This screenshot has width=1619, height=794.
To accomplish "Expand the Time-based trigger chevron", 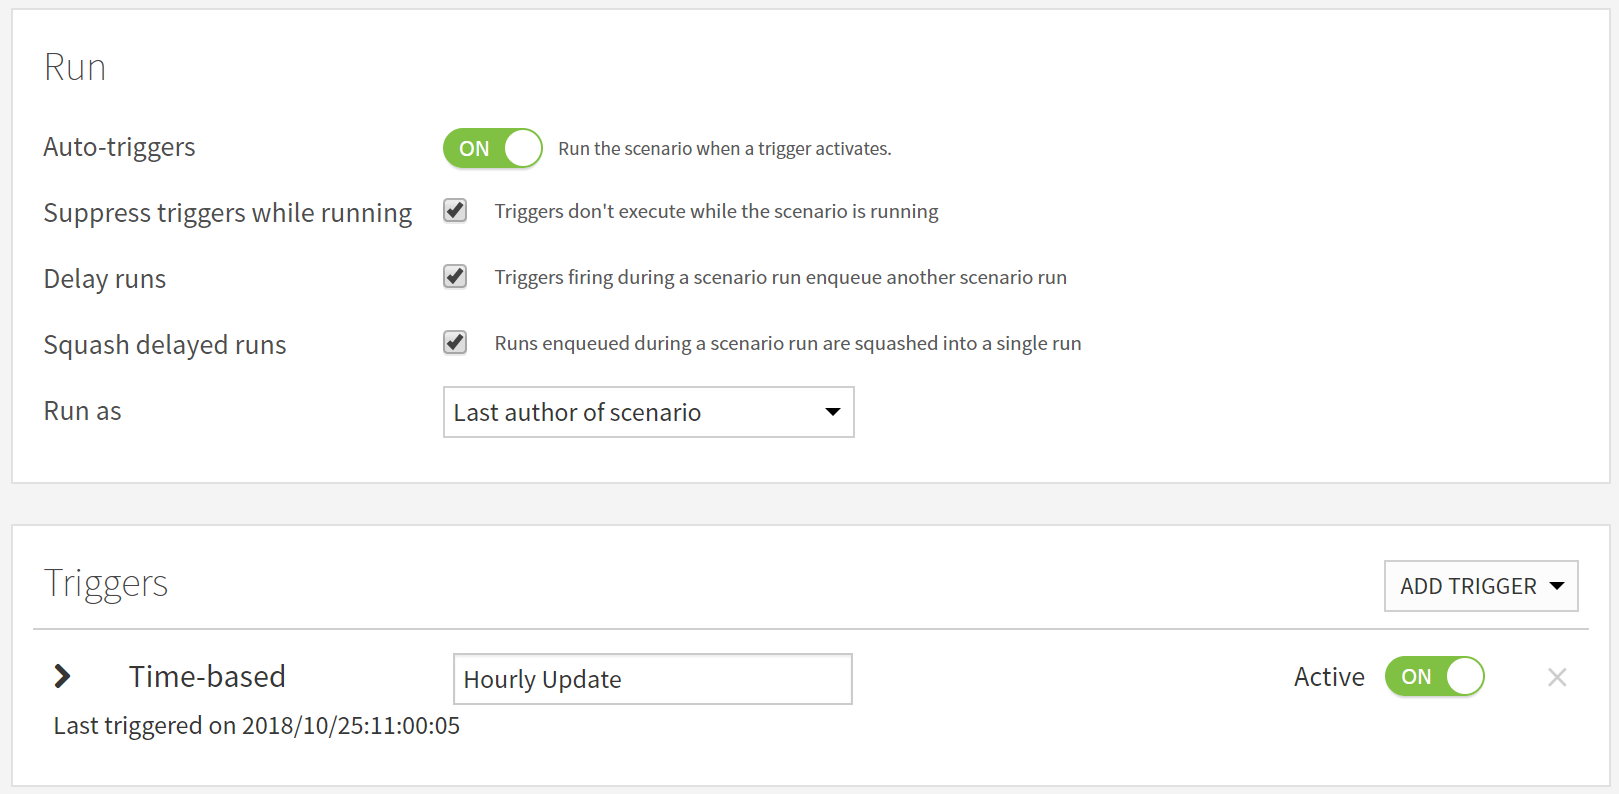I will (x=62, y=677).
